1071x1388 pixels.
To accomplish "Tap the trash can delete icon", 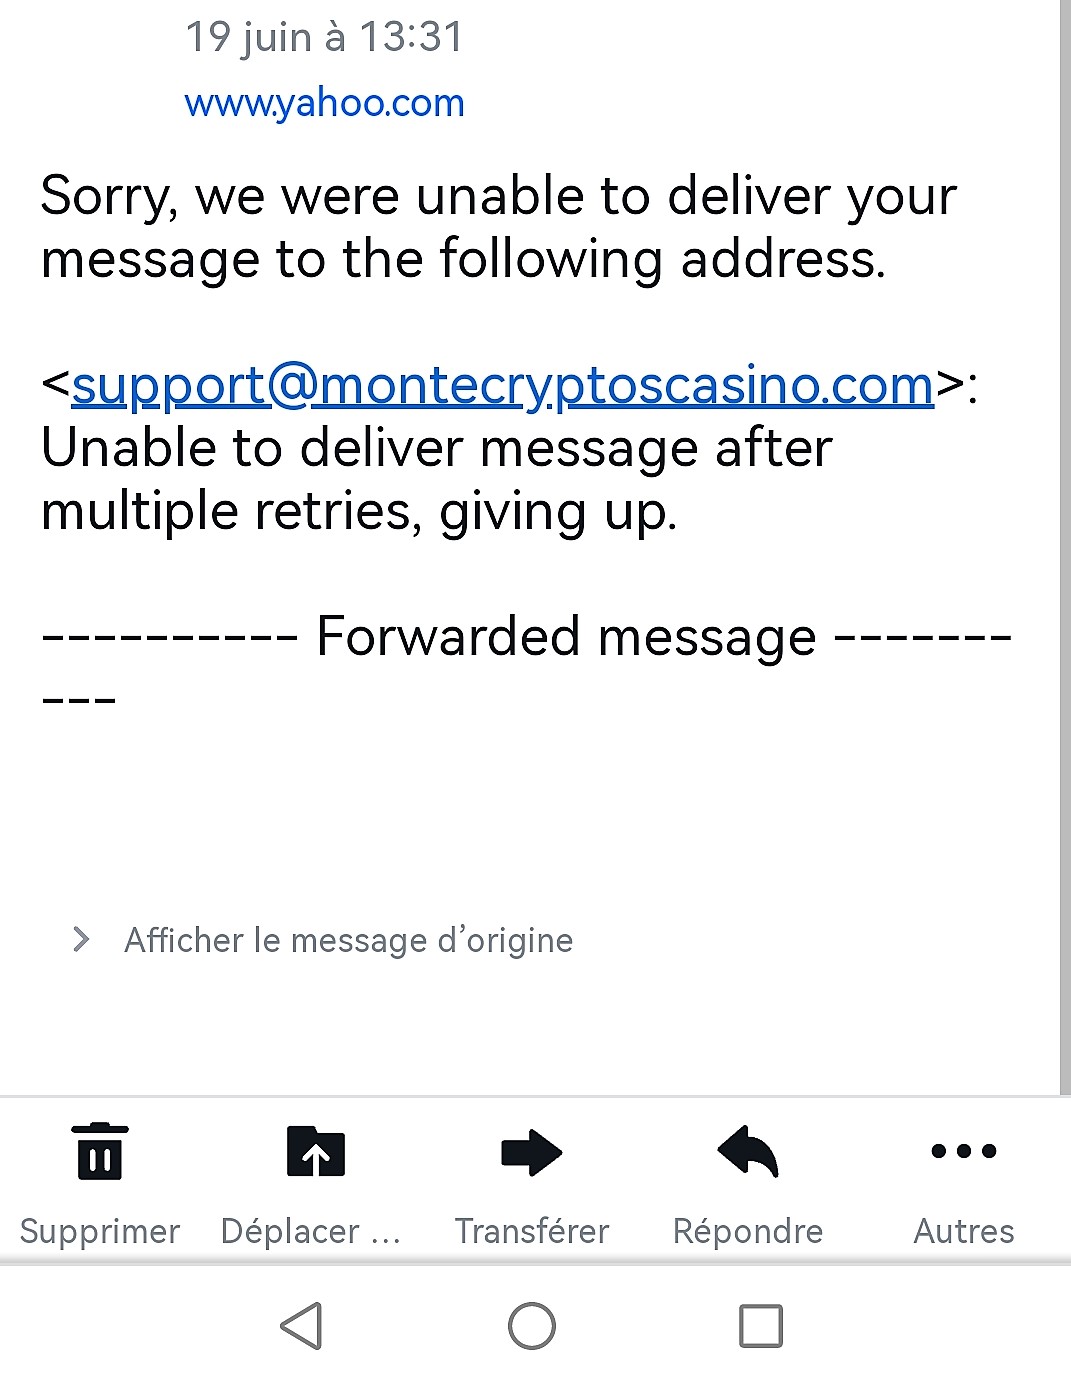I will (100, 1152).
